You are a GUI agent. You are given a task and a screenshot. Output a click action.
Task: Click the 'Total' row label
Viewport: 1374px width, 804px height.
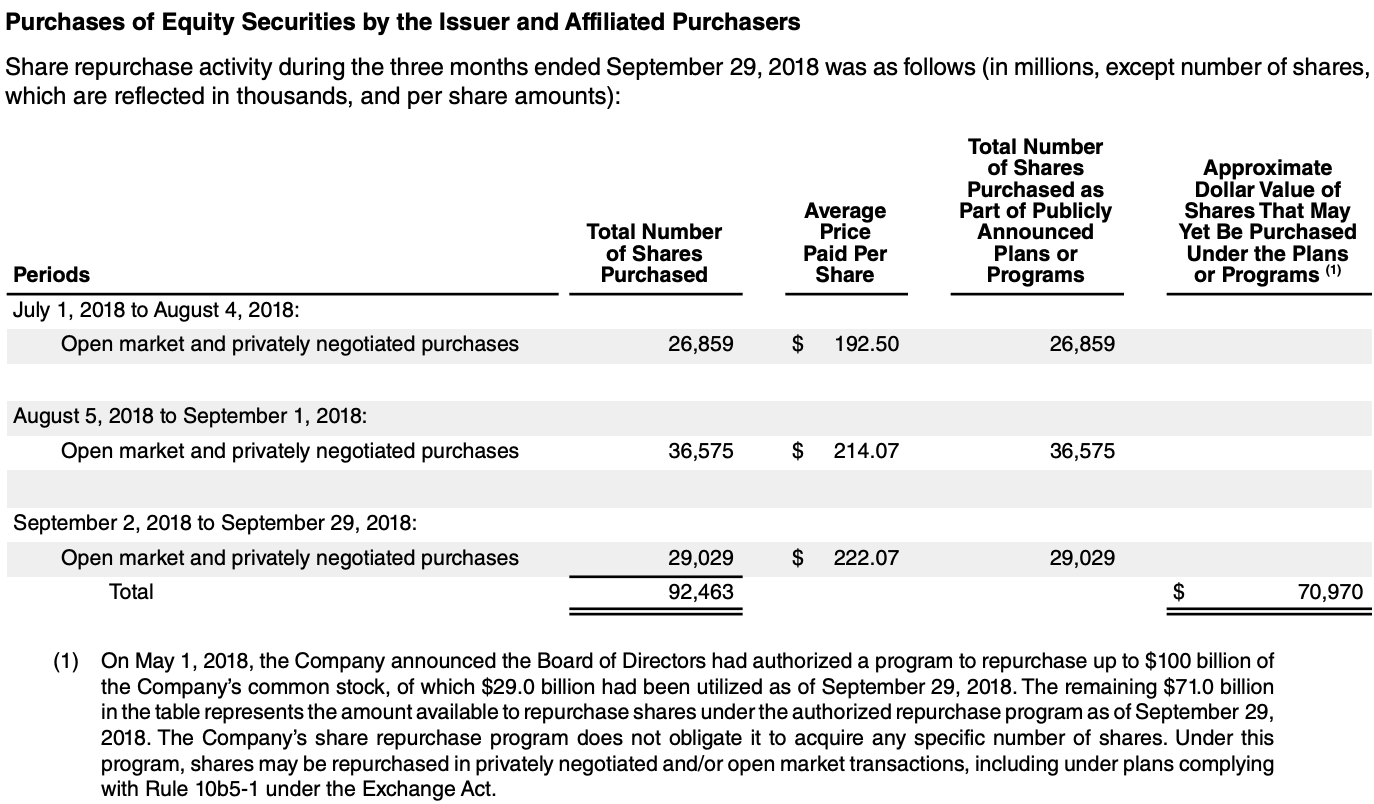131,591
